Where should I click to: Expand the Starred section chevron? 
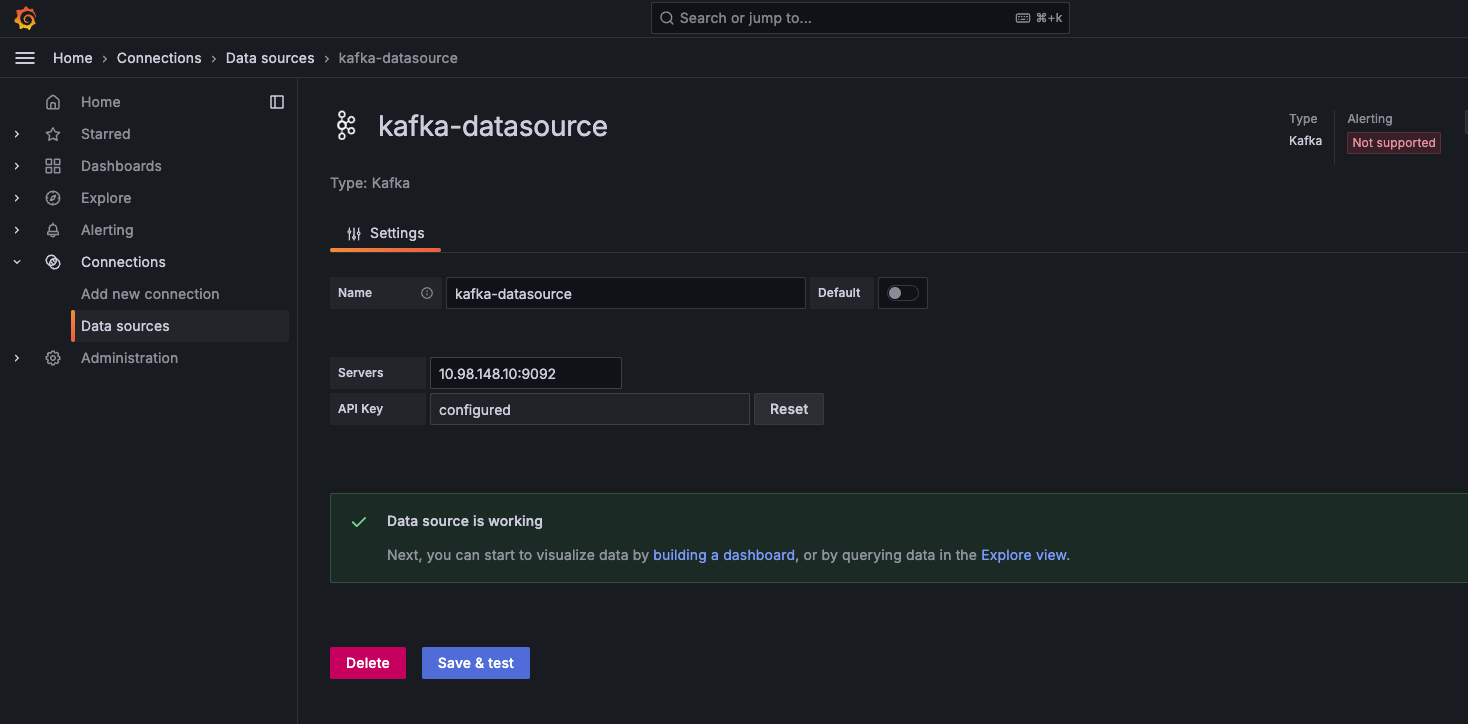[17, 134]
